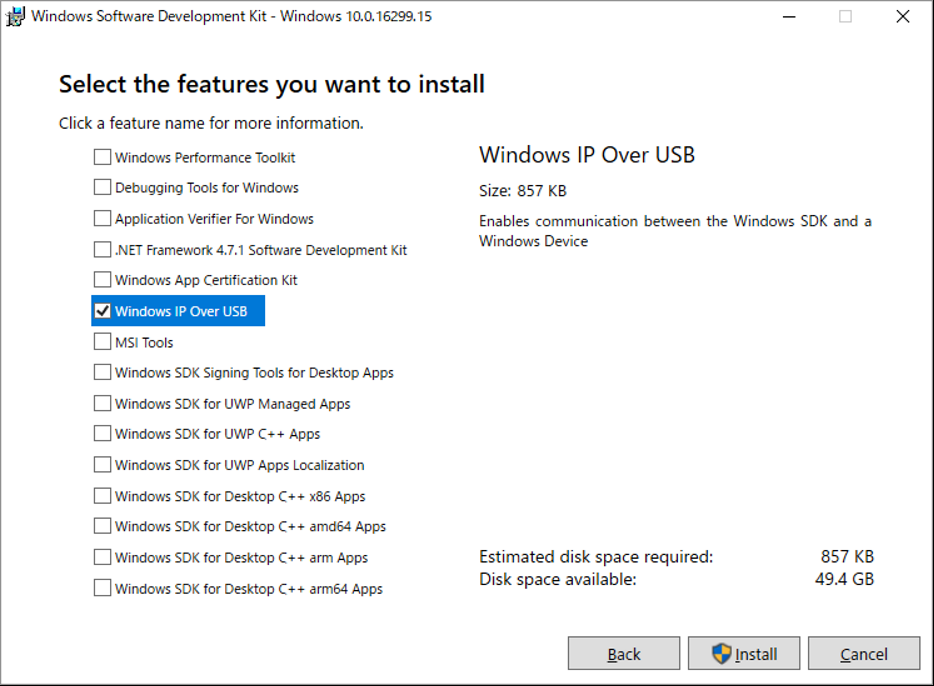This screenshot has height=686, width=934.
Task: Tick Windows SDK for Desktop C++ x86 Apps
Action: pos(102,495)
